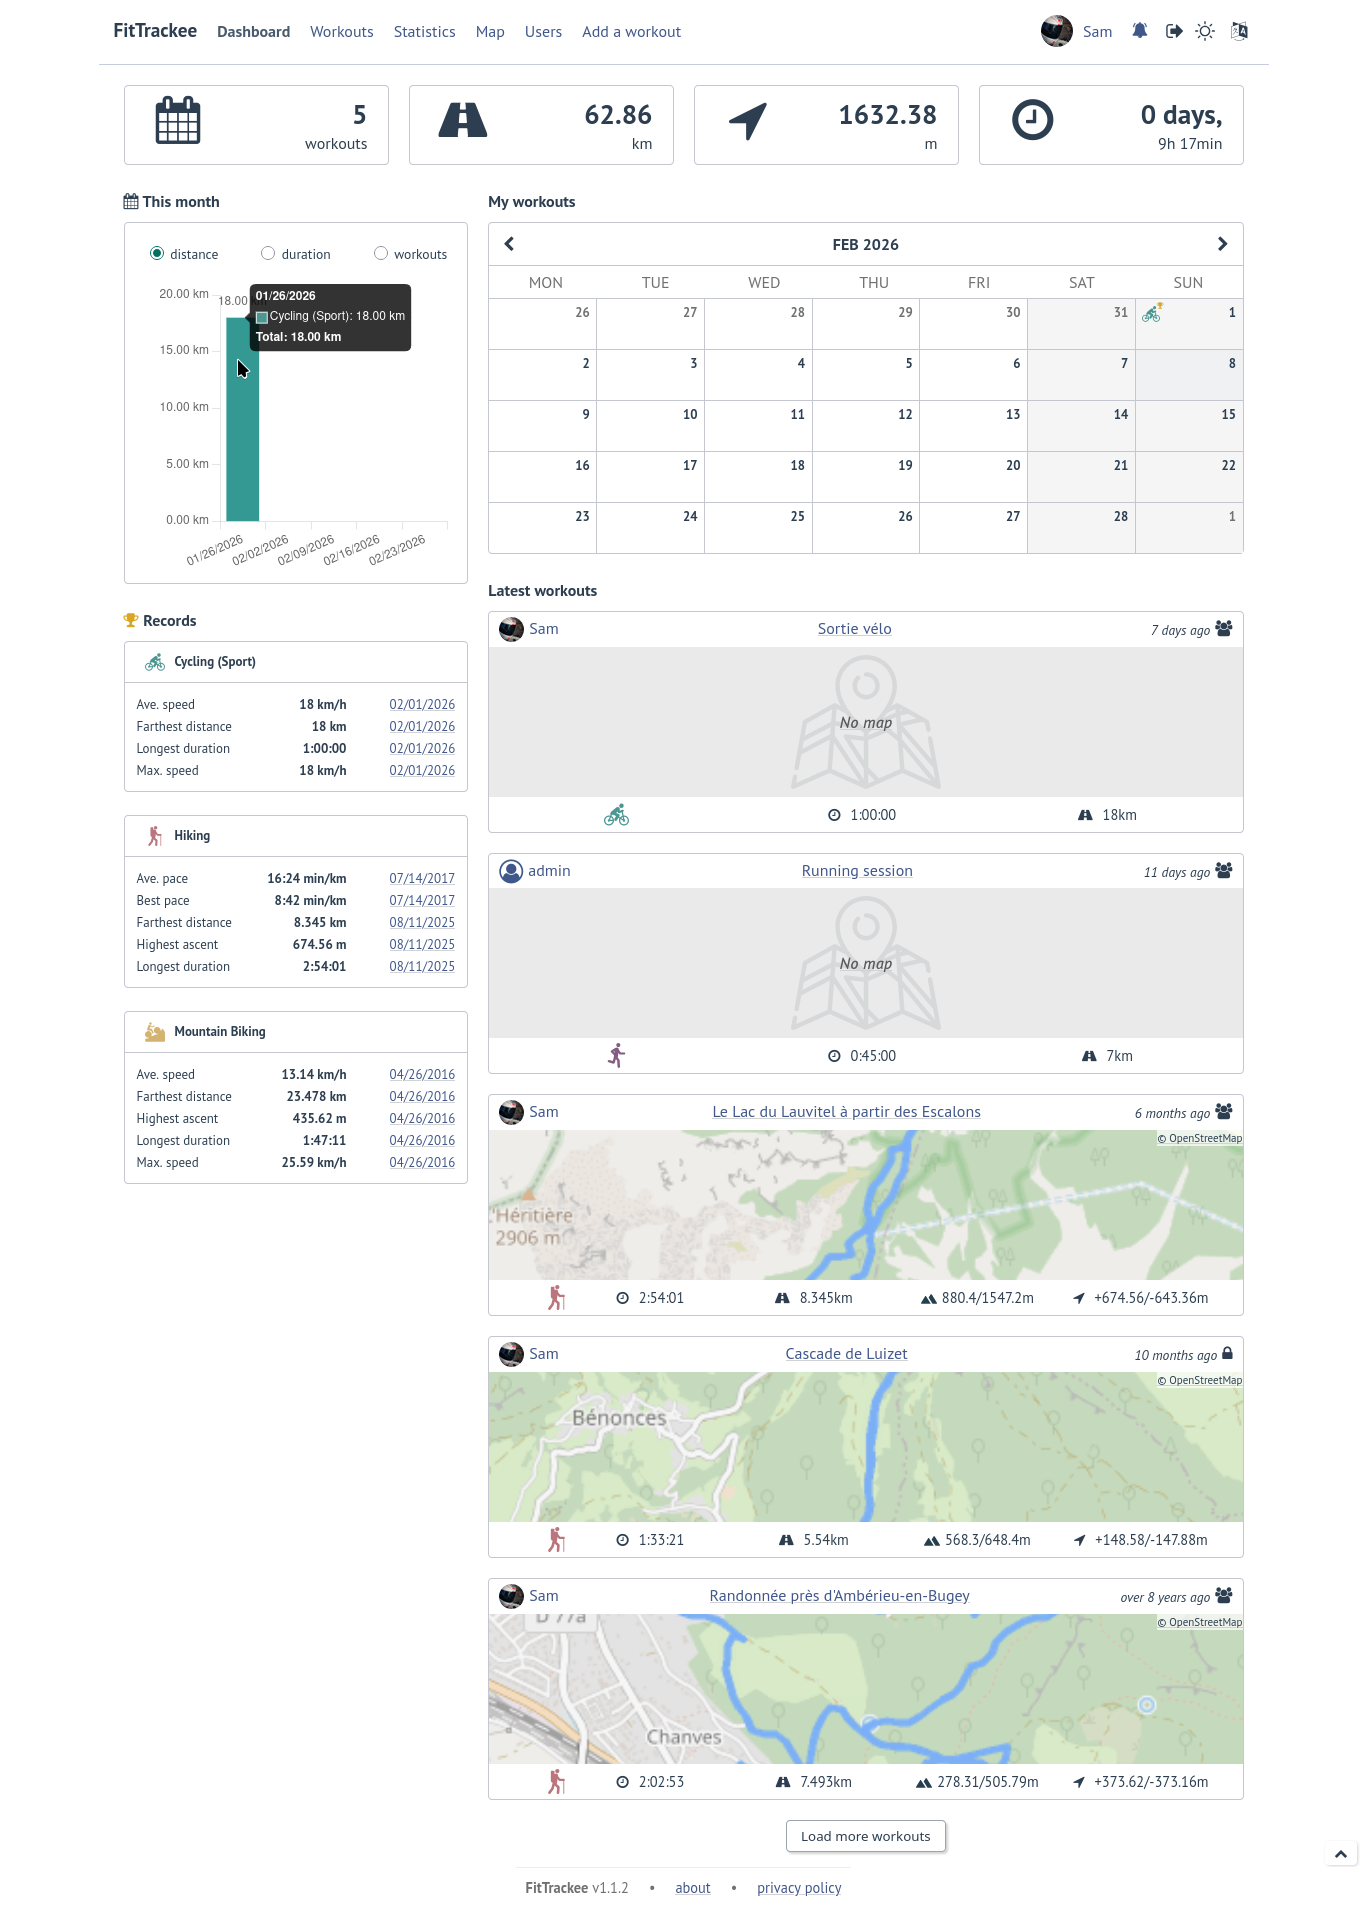Open Le Lac du Lauvitel workout link

pyautogui.click(x=846, y=1112)
